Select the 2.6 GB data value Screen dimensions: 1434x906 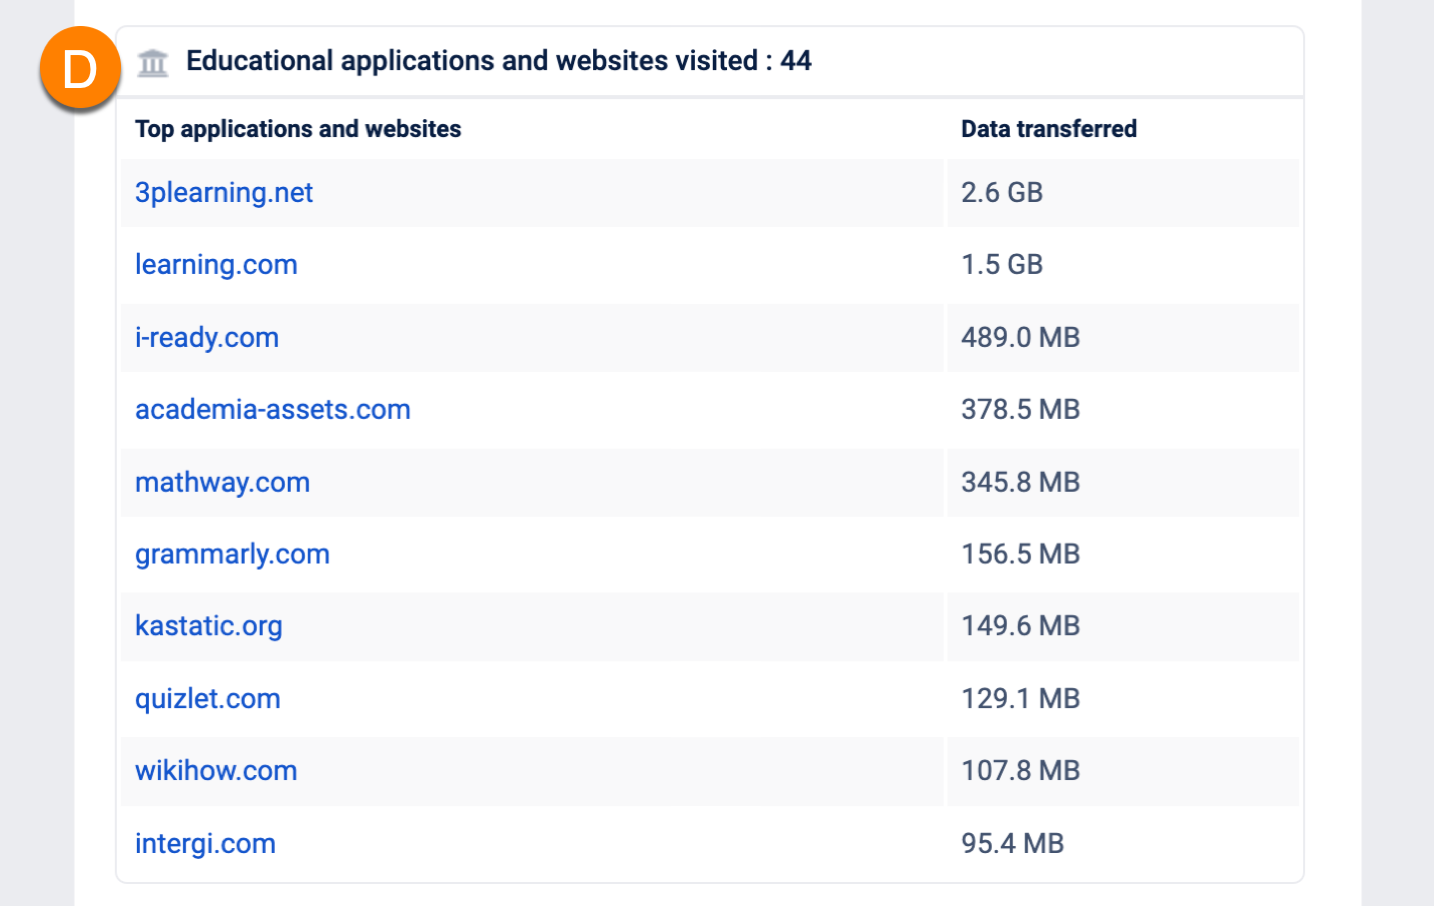1002,193
